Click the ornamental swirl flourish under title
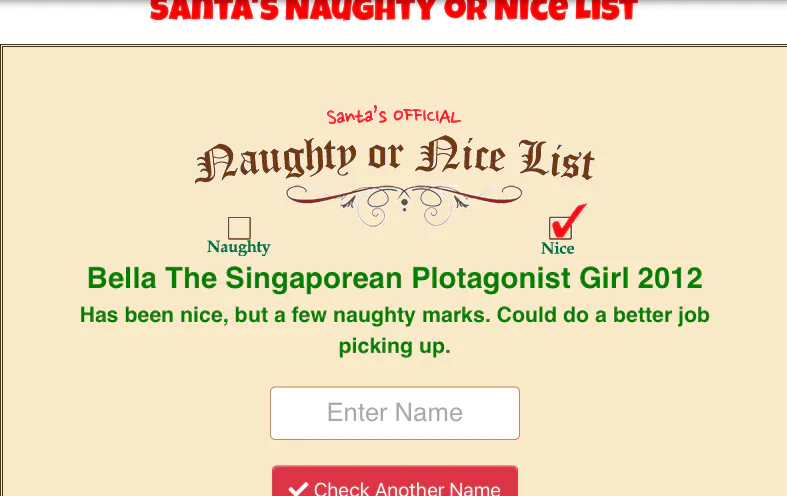This screenshot has width=787, height=496. coord(404,204)
